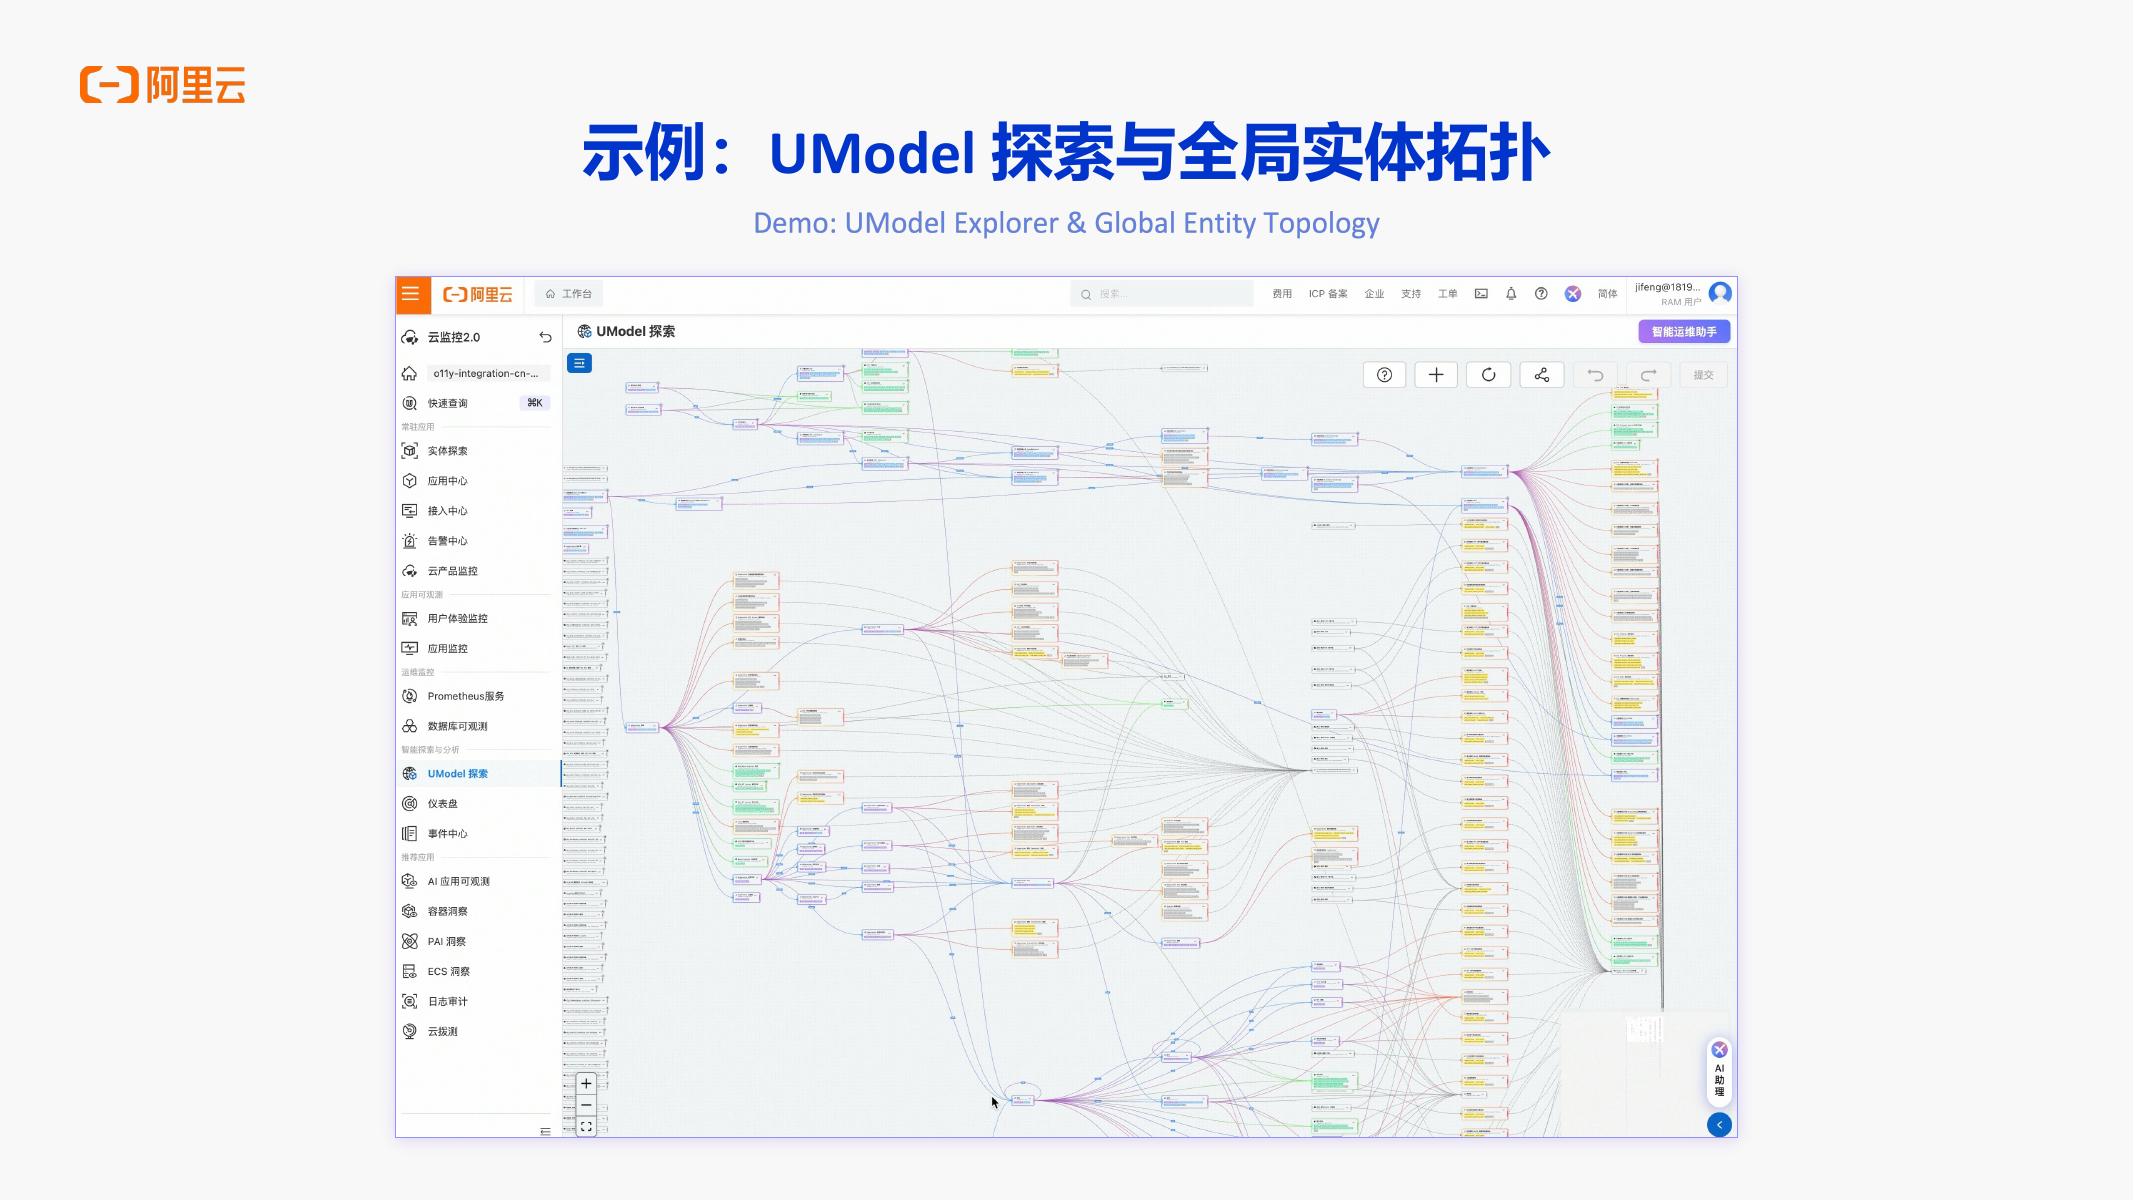
Task: Collapse the sidebar with the bottom toggle icon
Action: point(545,1131)
